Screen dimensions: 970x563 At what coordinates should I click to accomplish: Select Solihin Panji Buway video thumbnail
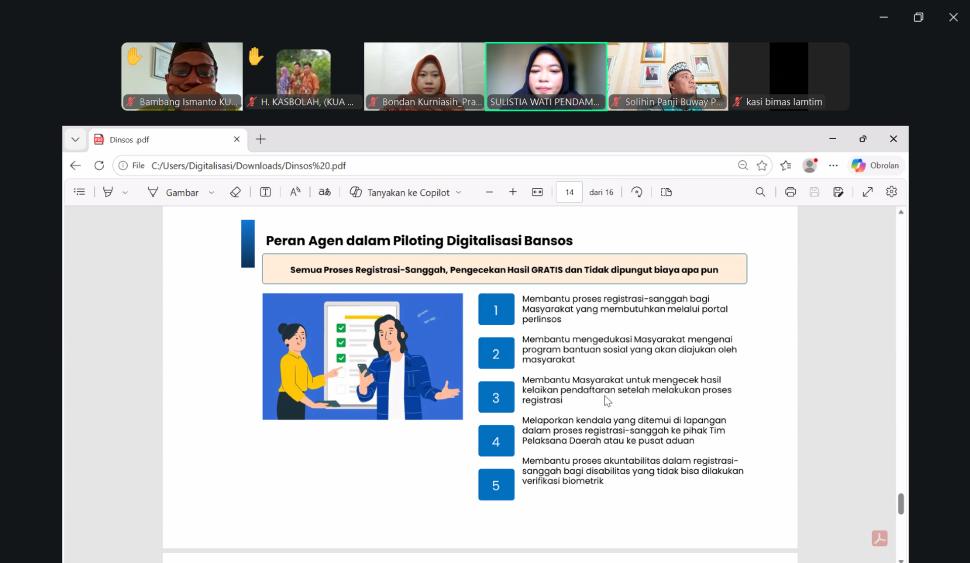667,76
